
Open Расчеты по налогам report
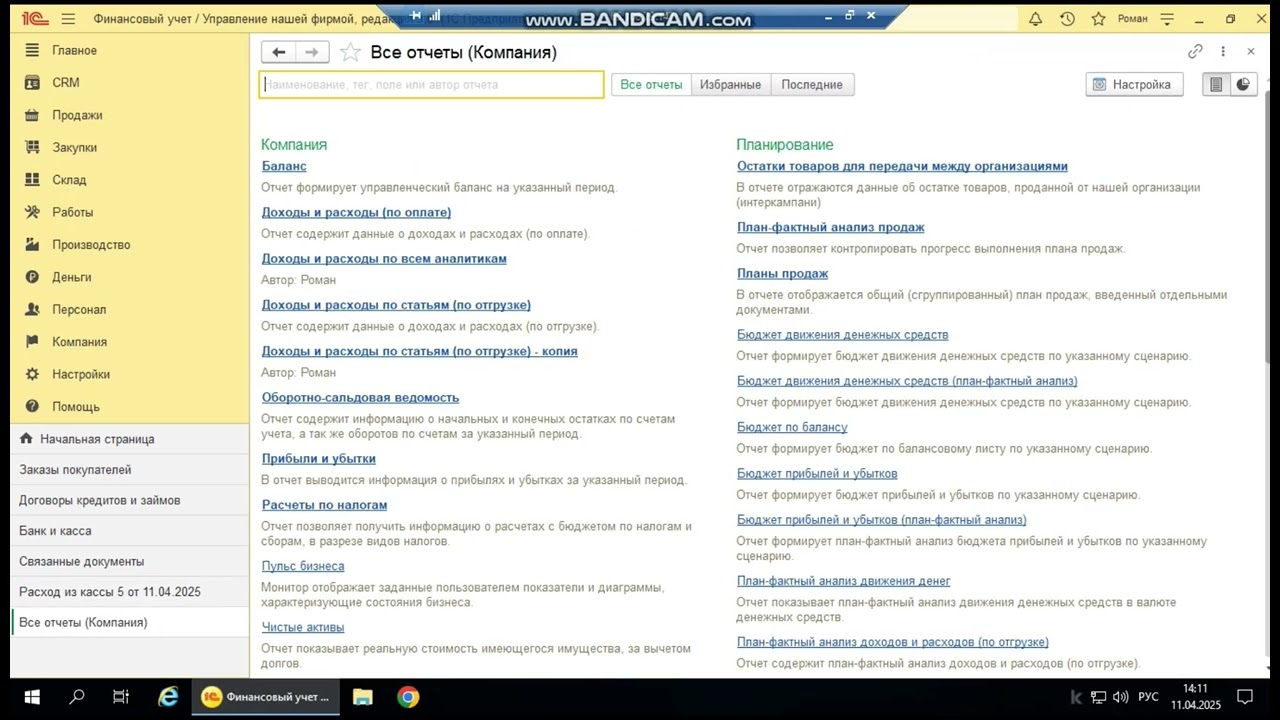(x=324, y=505)
